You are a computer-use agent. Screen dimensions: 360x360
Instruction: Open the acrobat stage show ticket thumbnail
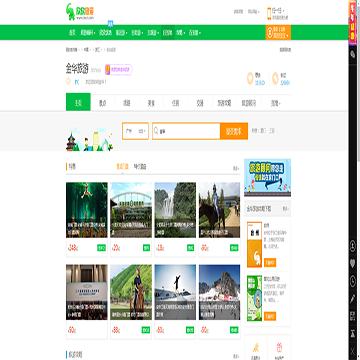[x=87, y=210]
